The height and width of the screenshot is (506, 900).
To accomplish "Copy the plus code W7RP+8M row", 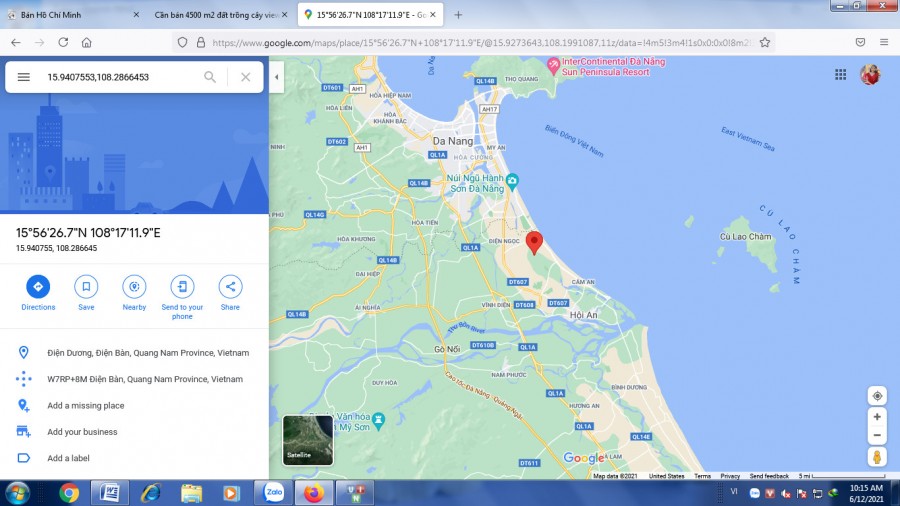I will (x=134, y=379).
